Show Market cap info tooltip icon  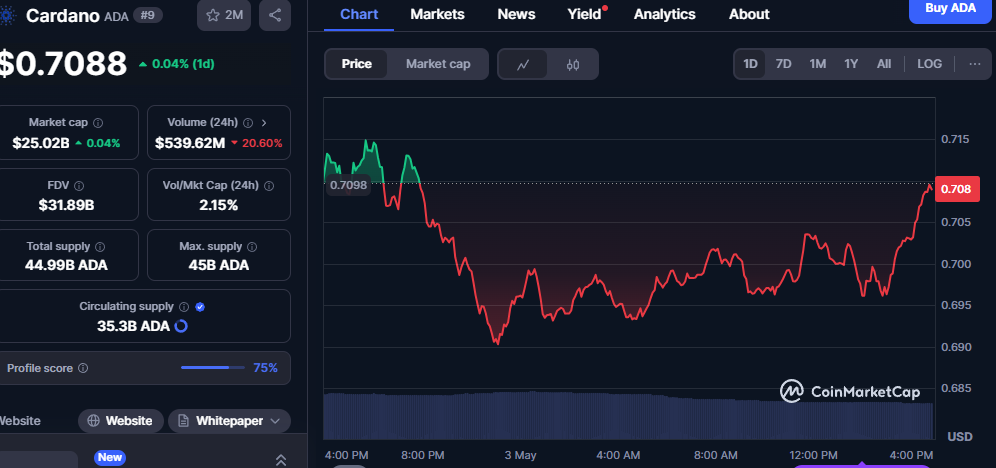pyautogui.click(x=98, y=123)
